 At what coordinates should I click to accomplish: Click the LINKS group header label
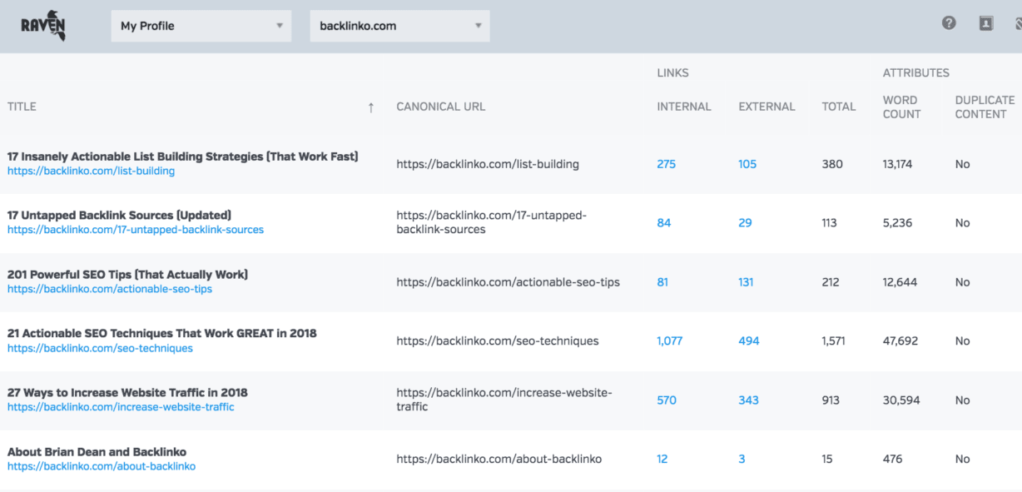tap(673, 73)
